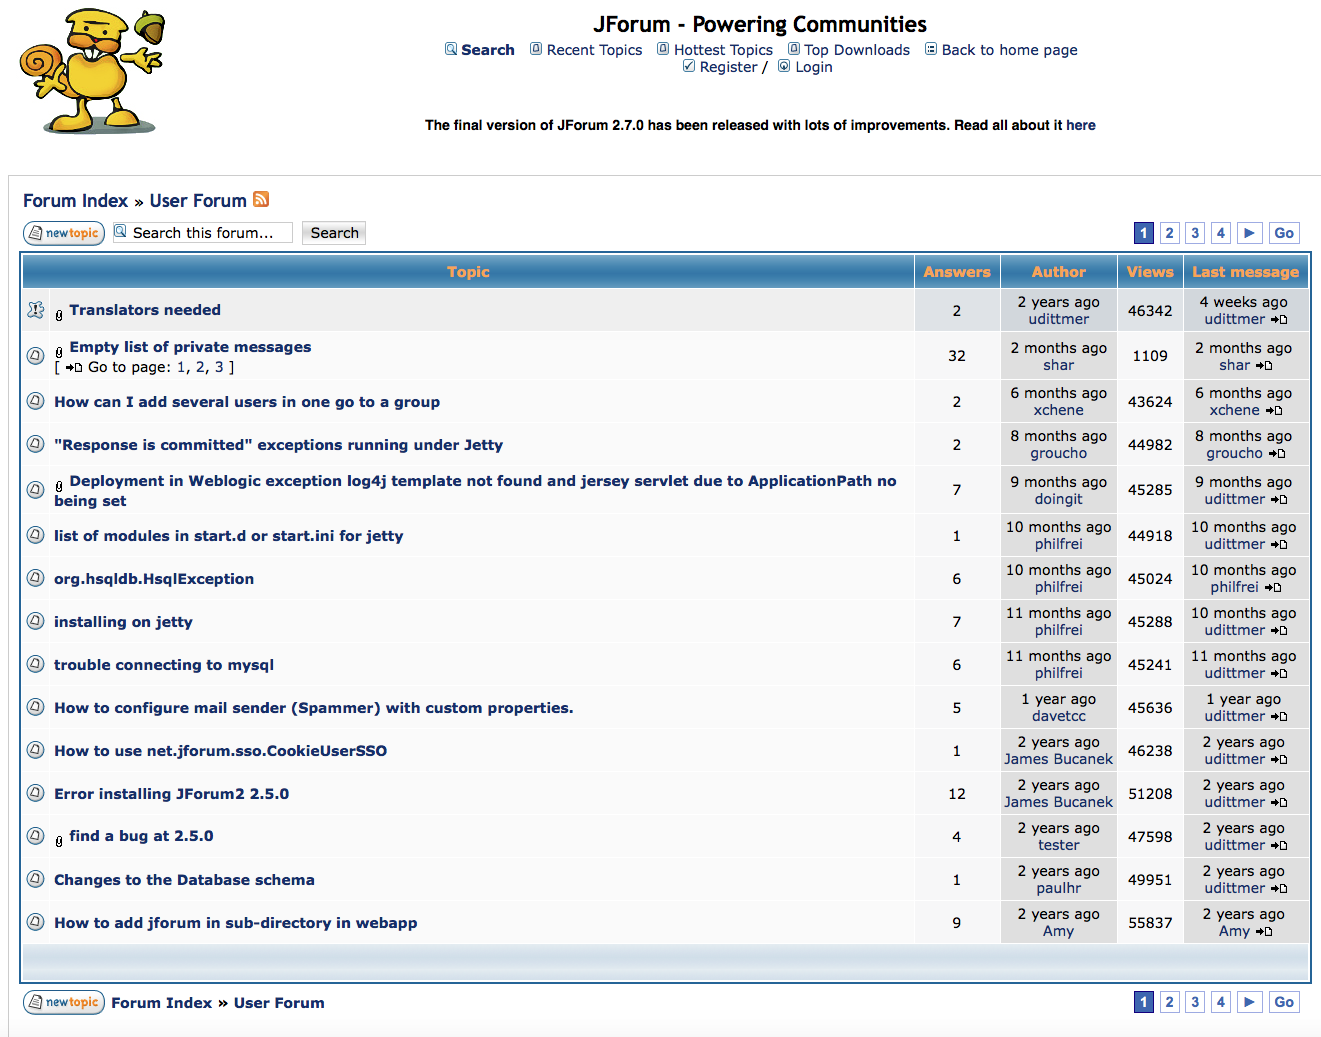
Task: Open topic How can I add several users
Action: tap(247, 402)
